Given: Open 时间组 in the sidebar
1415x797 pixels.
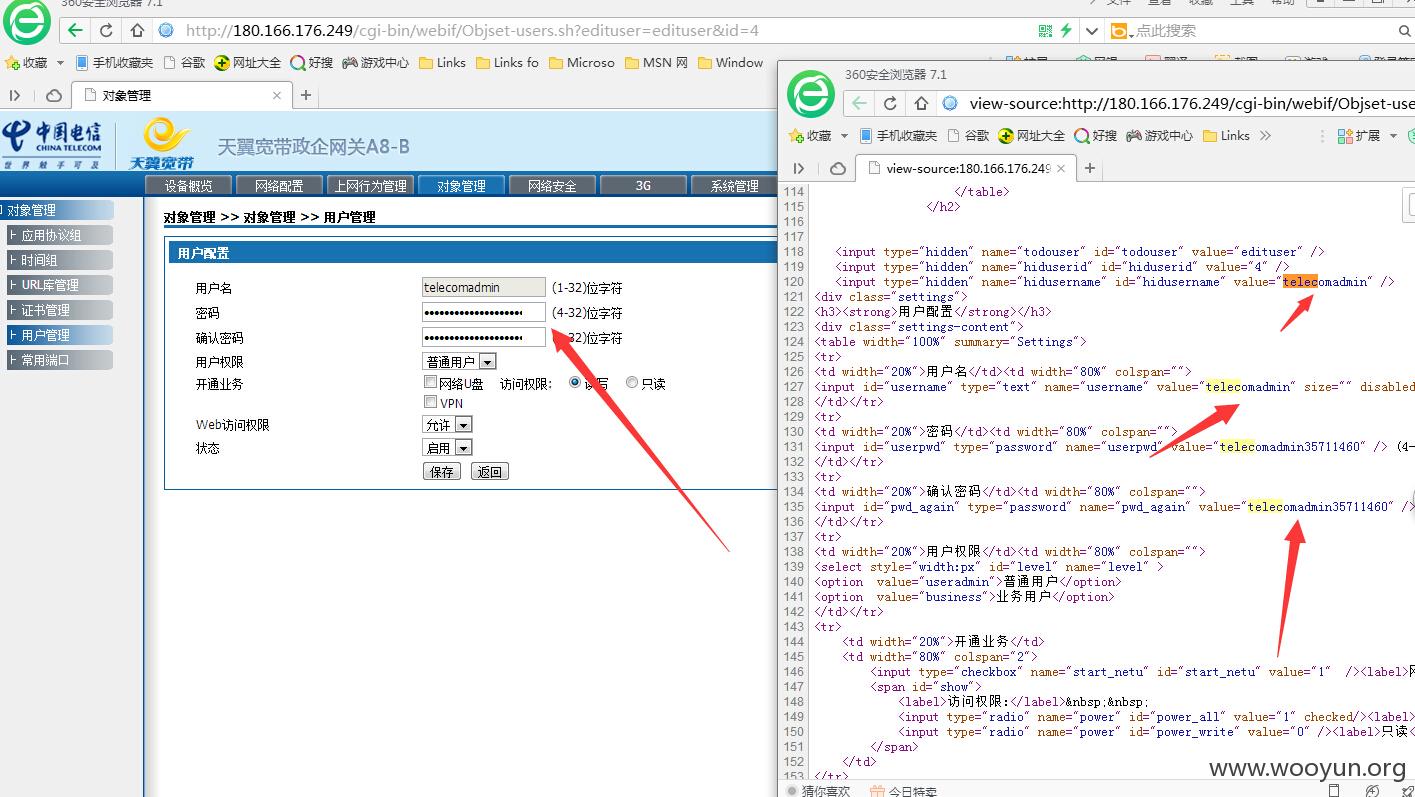Looking at the screenshot, I should 60,260.
